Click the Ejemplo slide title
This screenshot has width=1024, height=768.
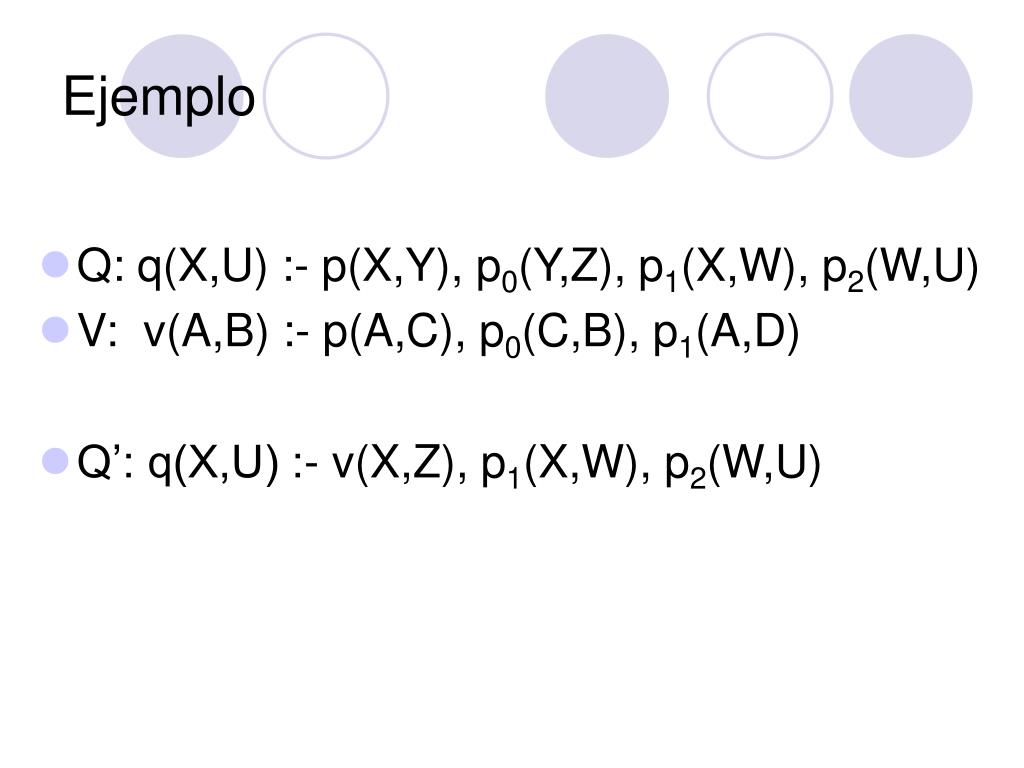(x=159, y=98)
